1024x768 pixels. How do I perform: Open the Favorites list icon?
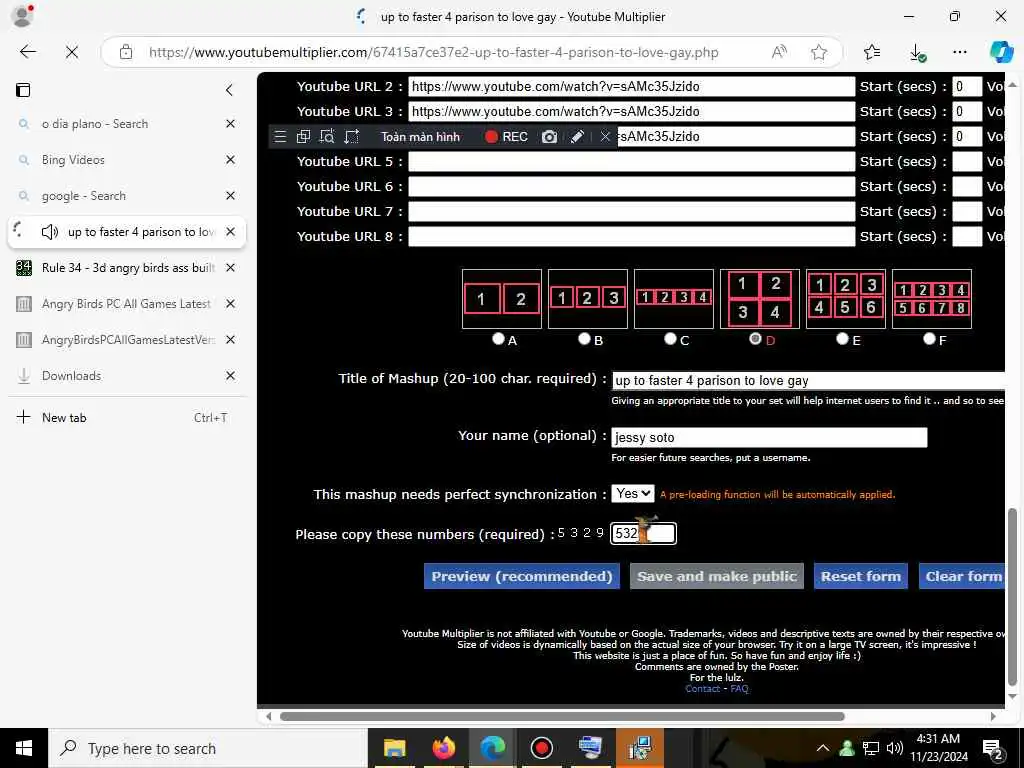(872, 52)
